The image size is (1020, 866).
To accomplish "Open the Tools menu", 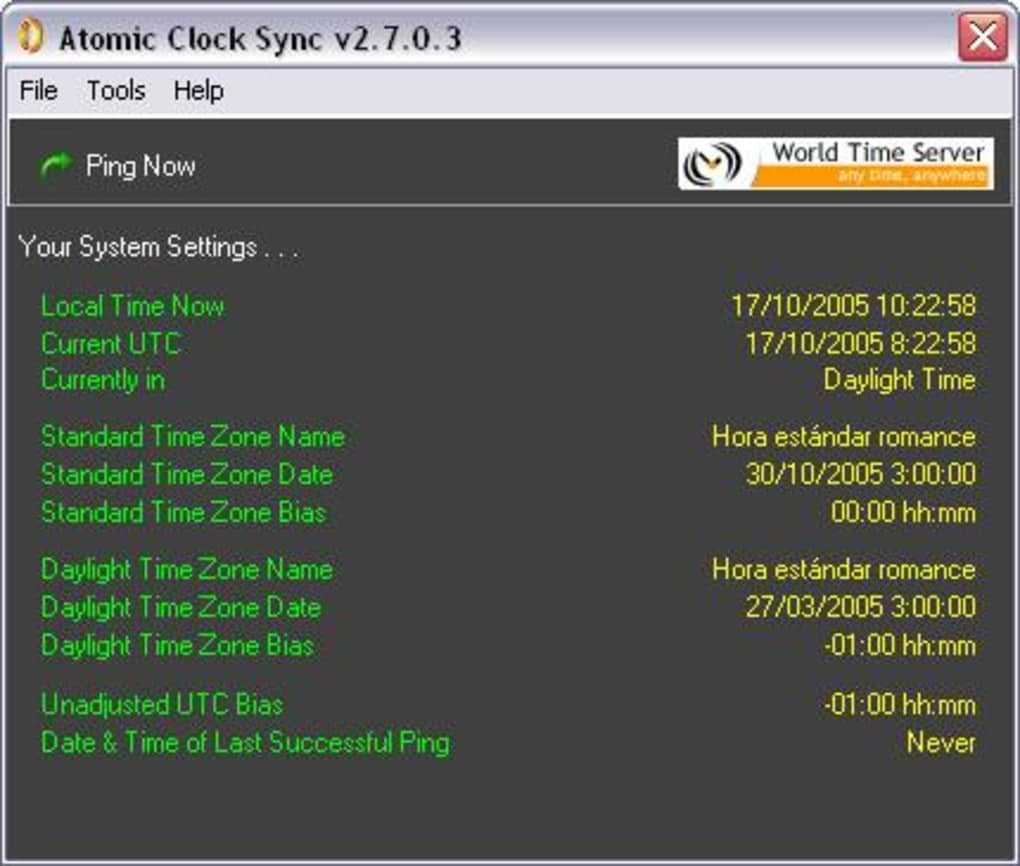I will 116,91.
